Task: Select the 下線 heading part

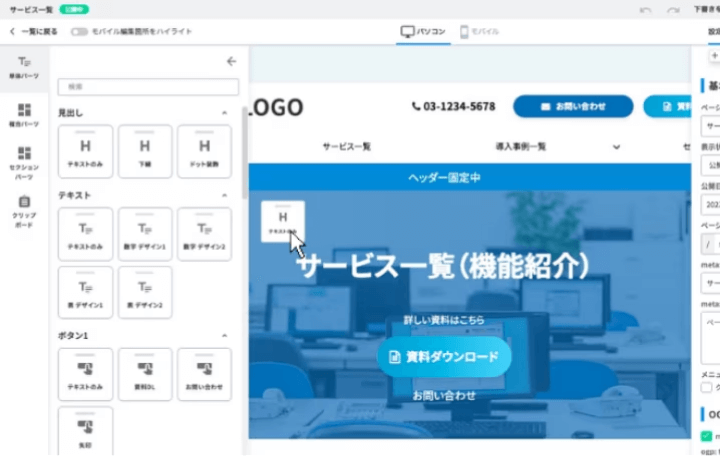Action: 144,151
